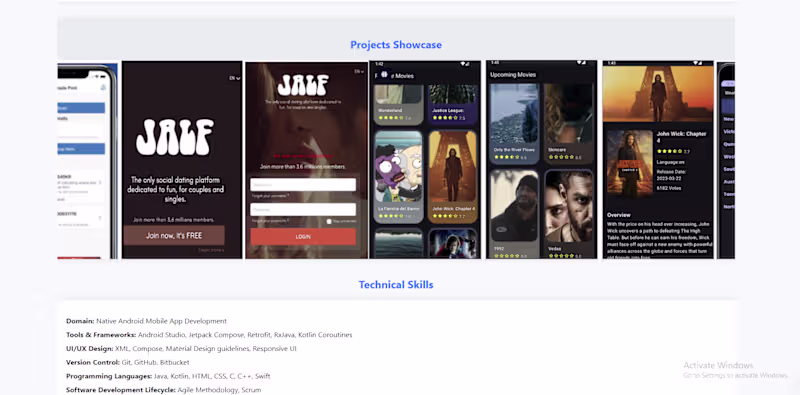Click 'Join more than 3.6 millions members' on login

click(303, 166)
